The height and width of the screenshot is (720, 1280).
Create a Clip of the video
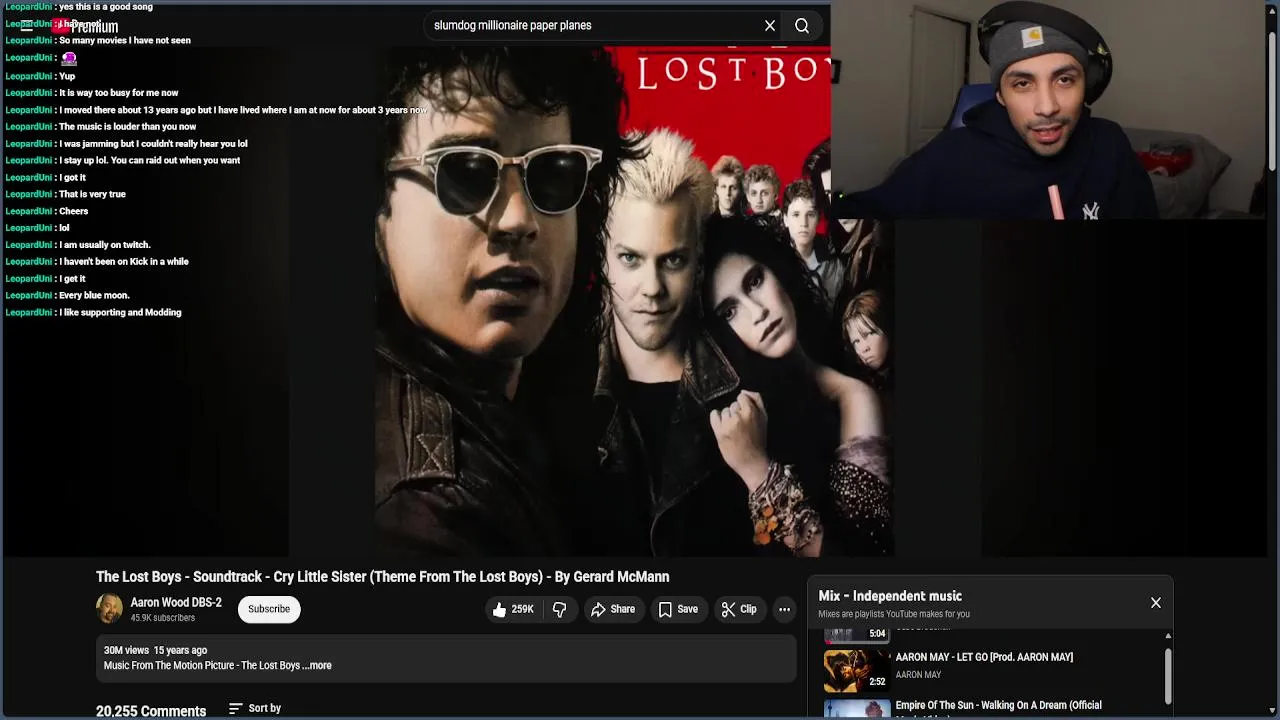point(739,609)
